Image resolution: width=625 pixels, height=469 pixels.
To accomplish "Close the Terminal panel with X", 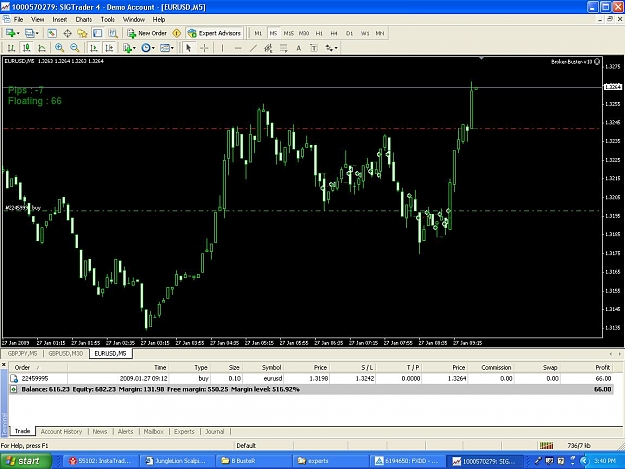I will click(4, 365).
